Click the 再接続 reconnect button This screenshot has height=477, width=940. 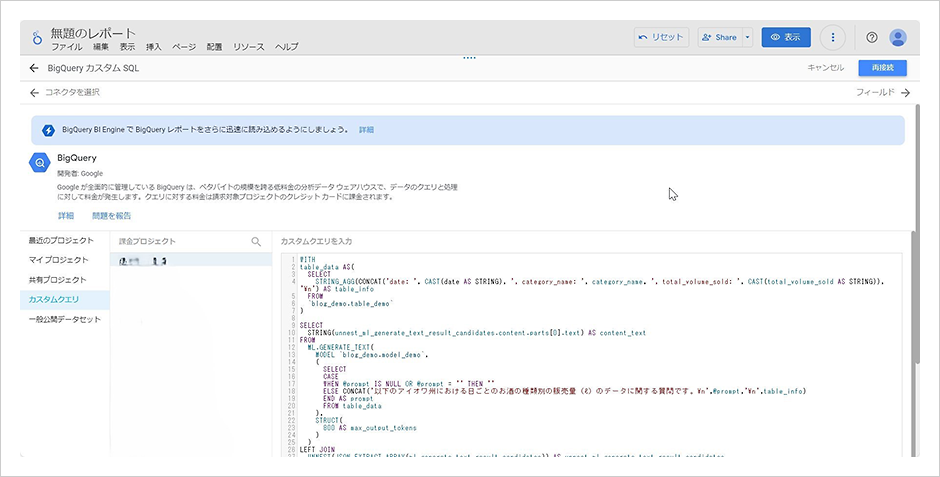tap(882, 68)
